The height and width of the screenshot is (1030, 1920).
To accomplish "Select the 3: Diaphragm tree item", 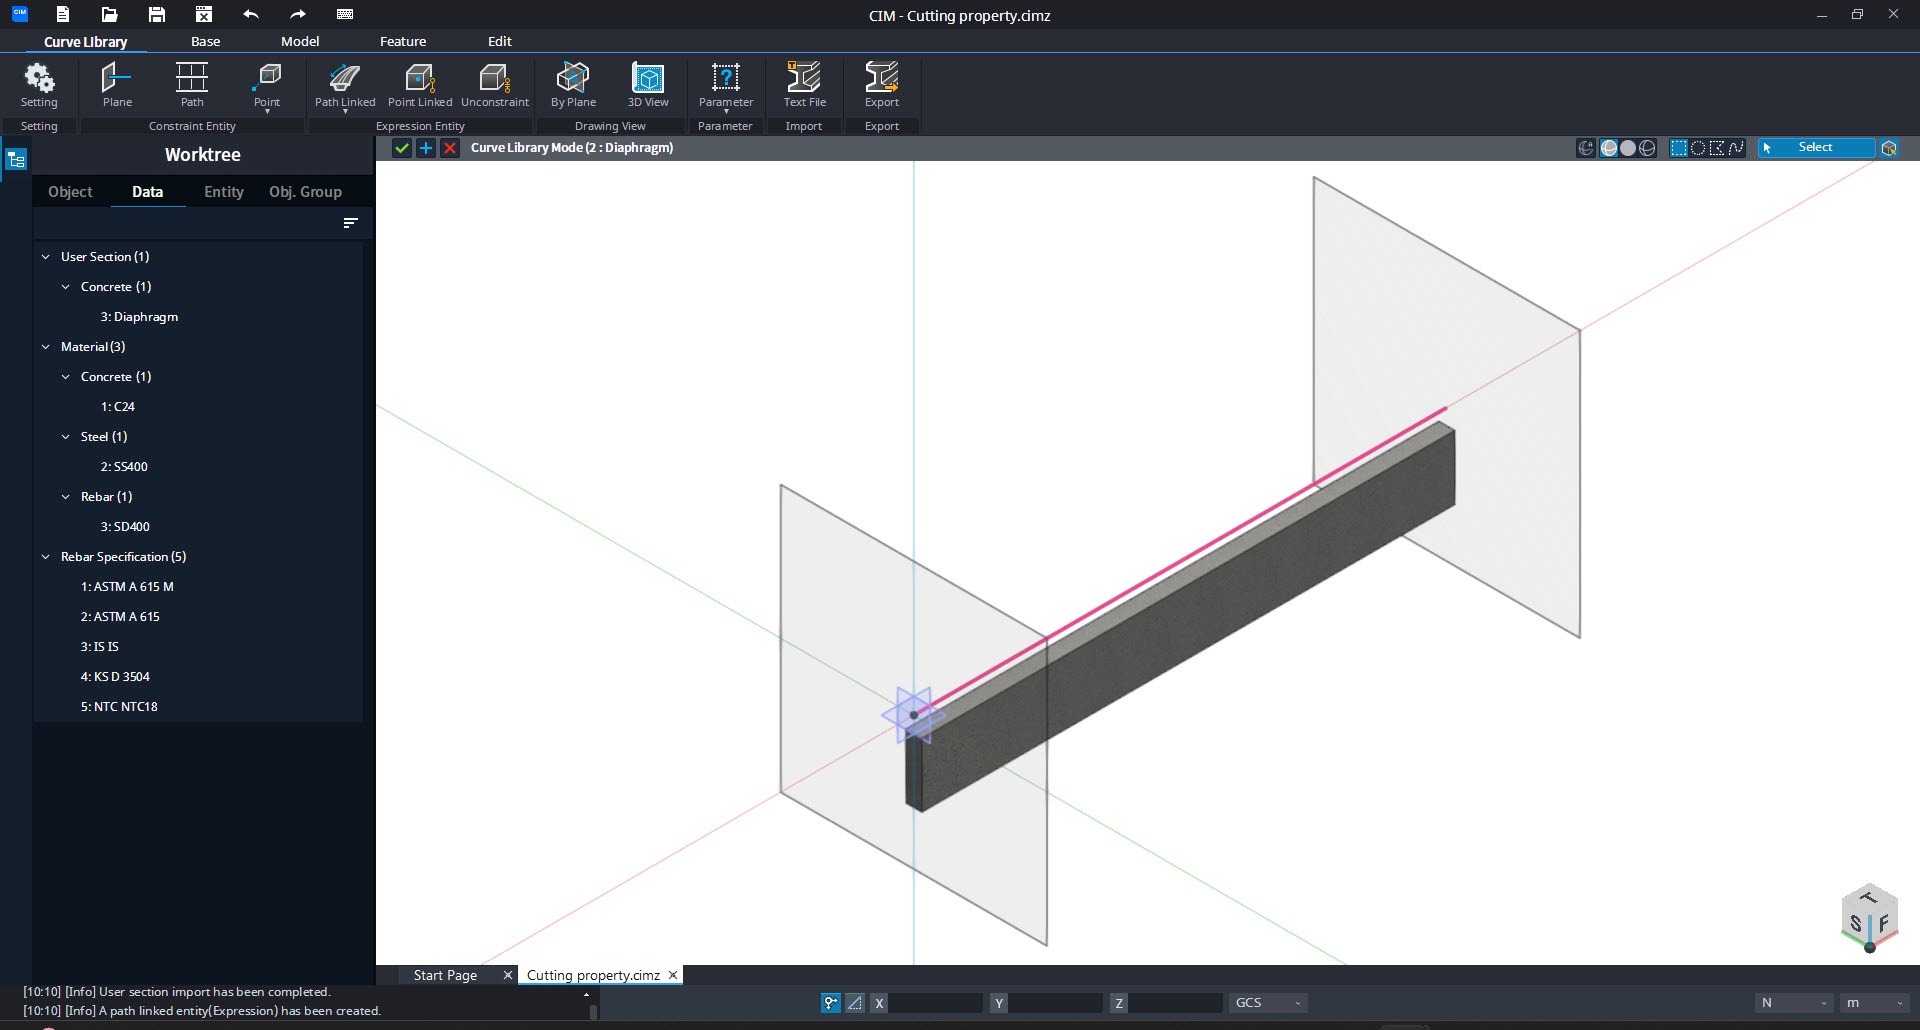I will tap(139, 317).
